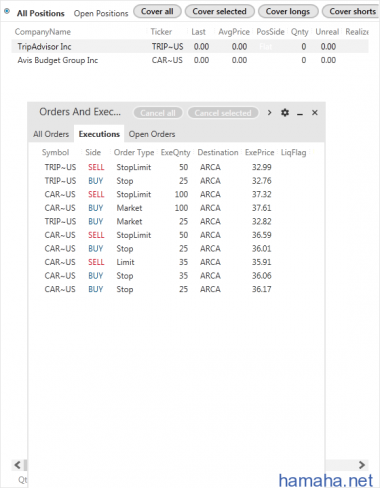Sort positions by PosSide column header

tap(270, 32)
